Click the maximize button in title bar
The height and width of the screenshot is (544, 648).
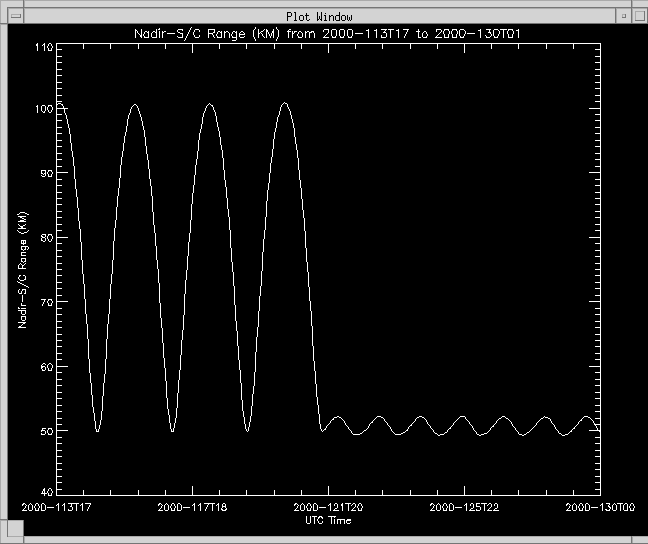pyautogui.click(x=636, y=15)
